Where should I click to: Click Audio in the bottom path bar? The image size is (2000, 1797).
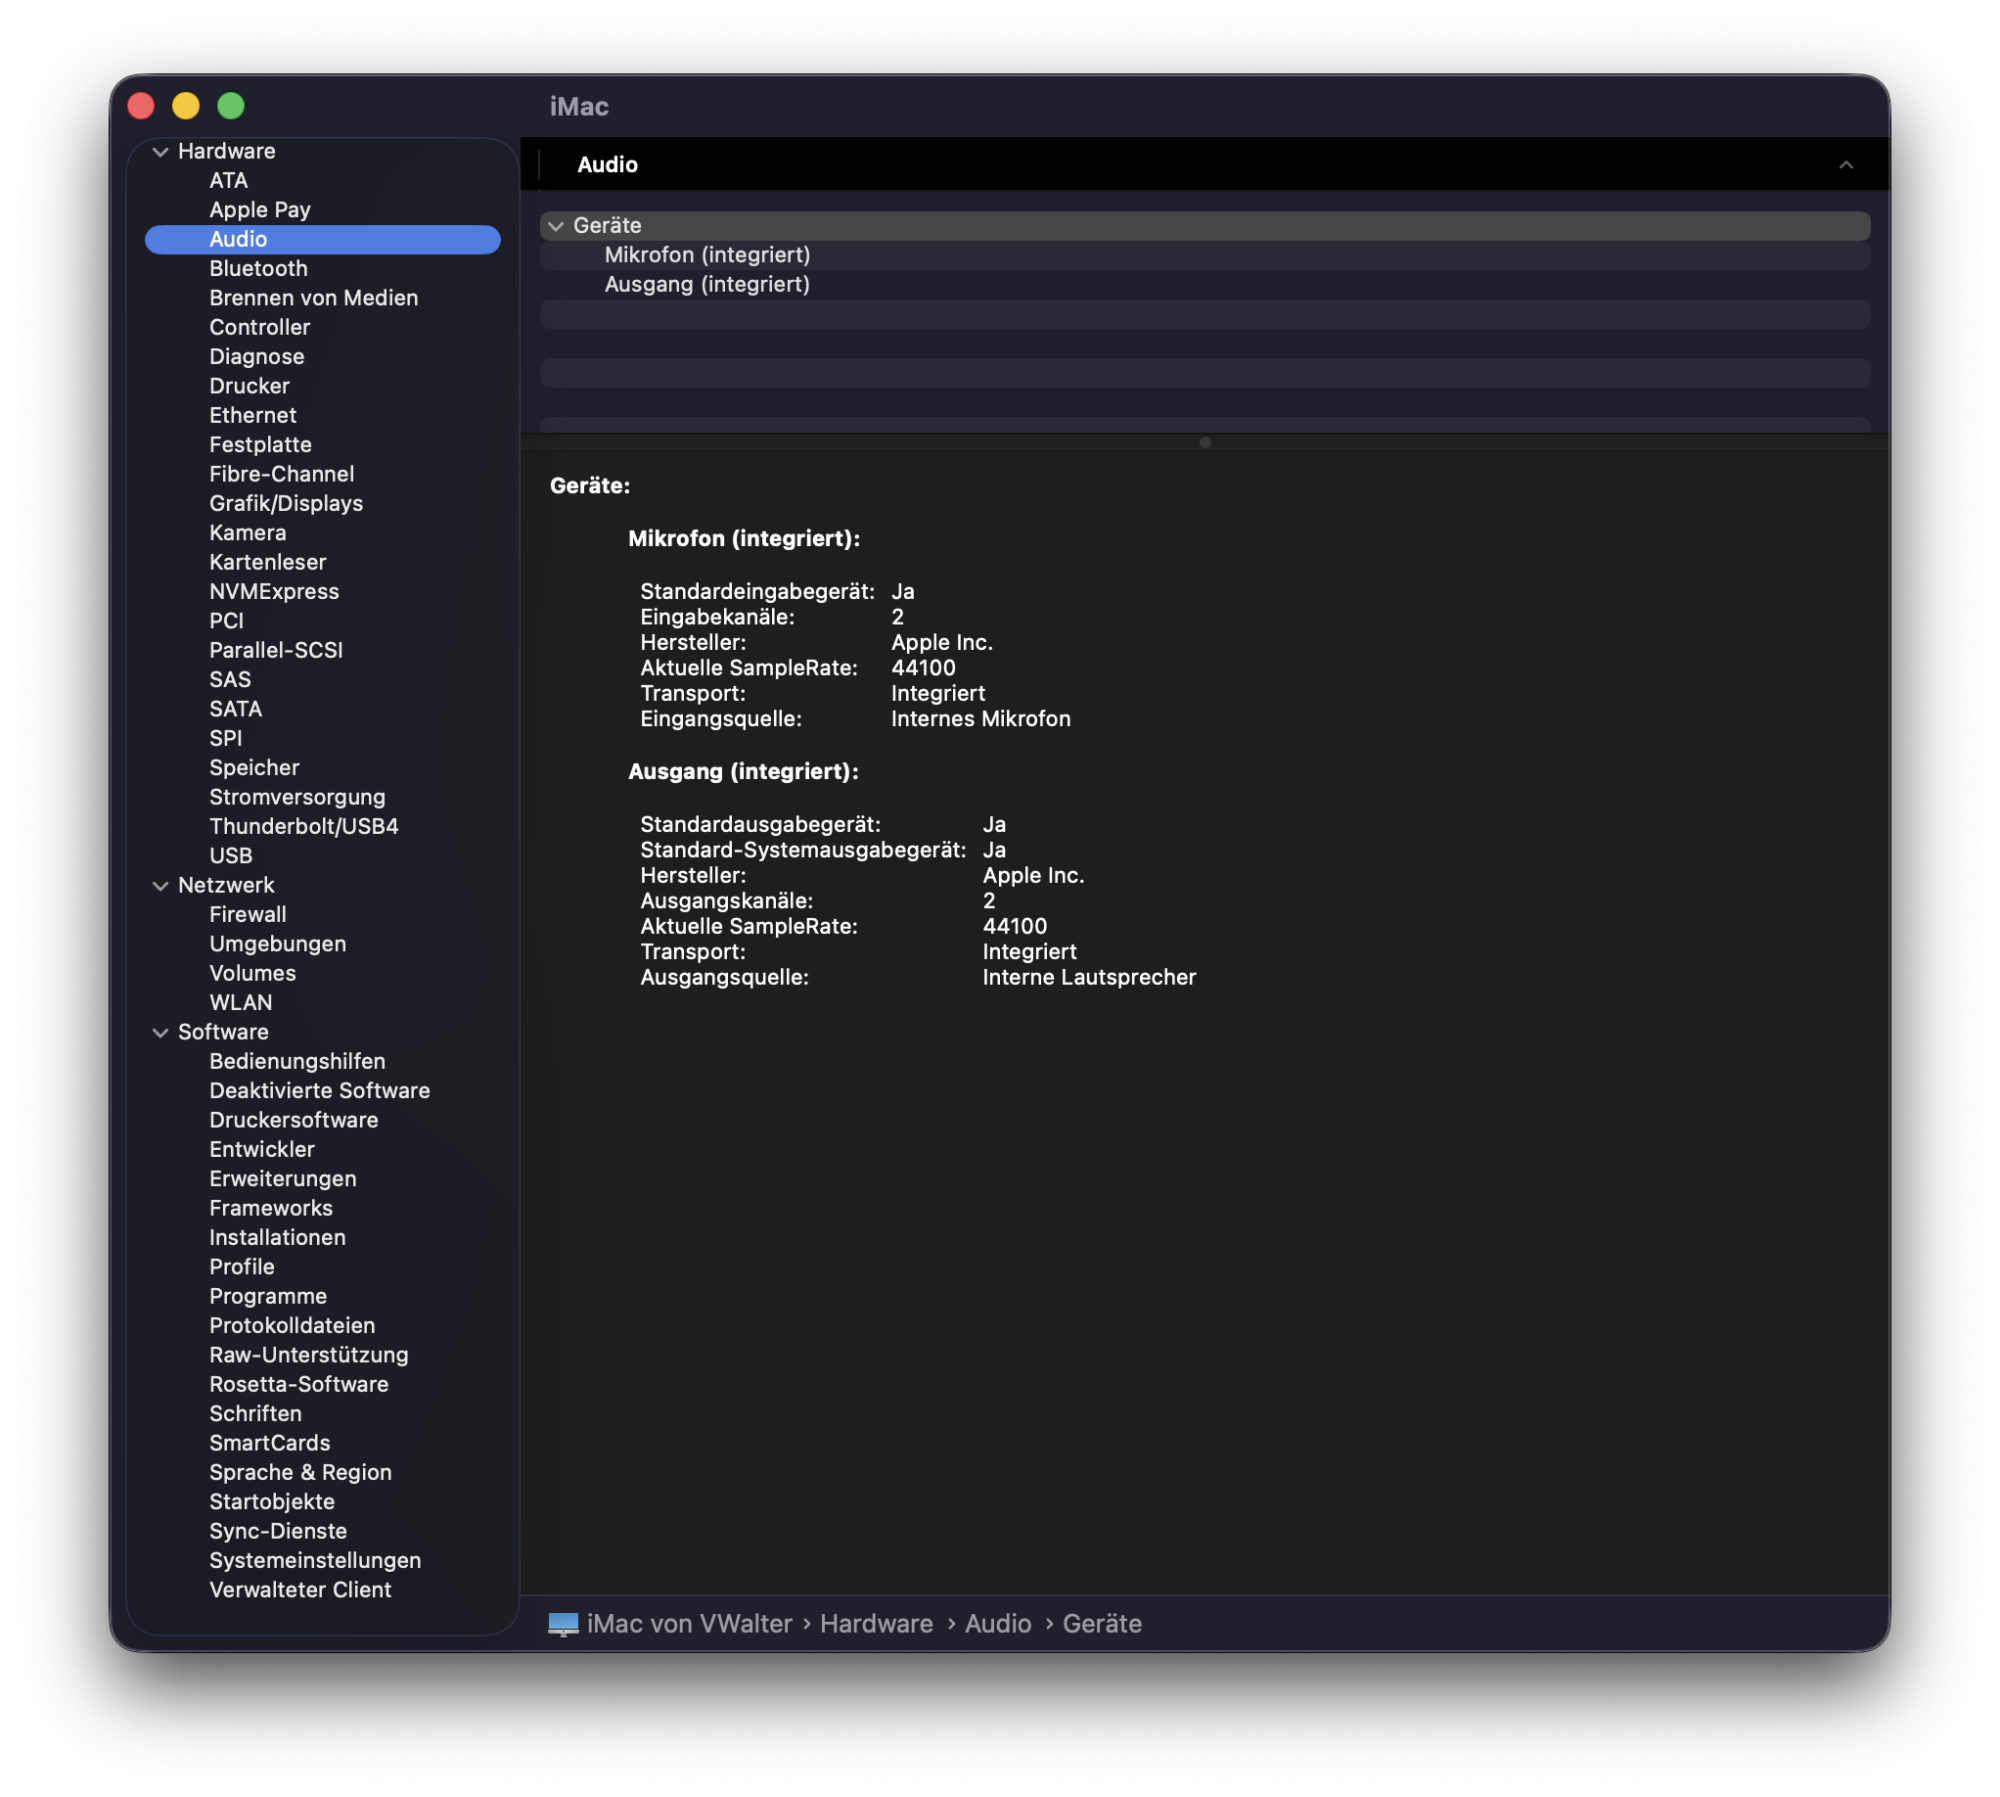pyautogui.click(x=997, y=1624)
